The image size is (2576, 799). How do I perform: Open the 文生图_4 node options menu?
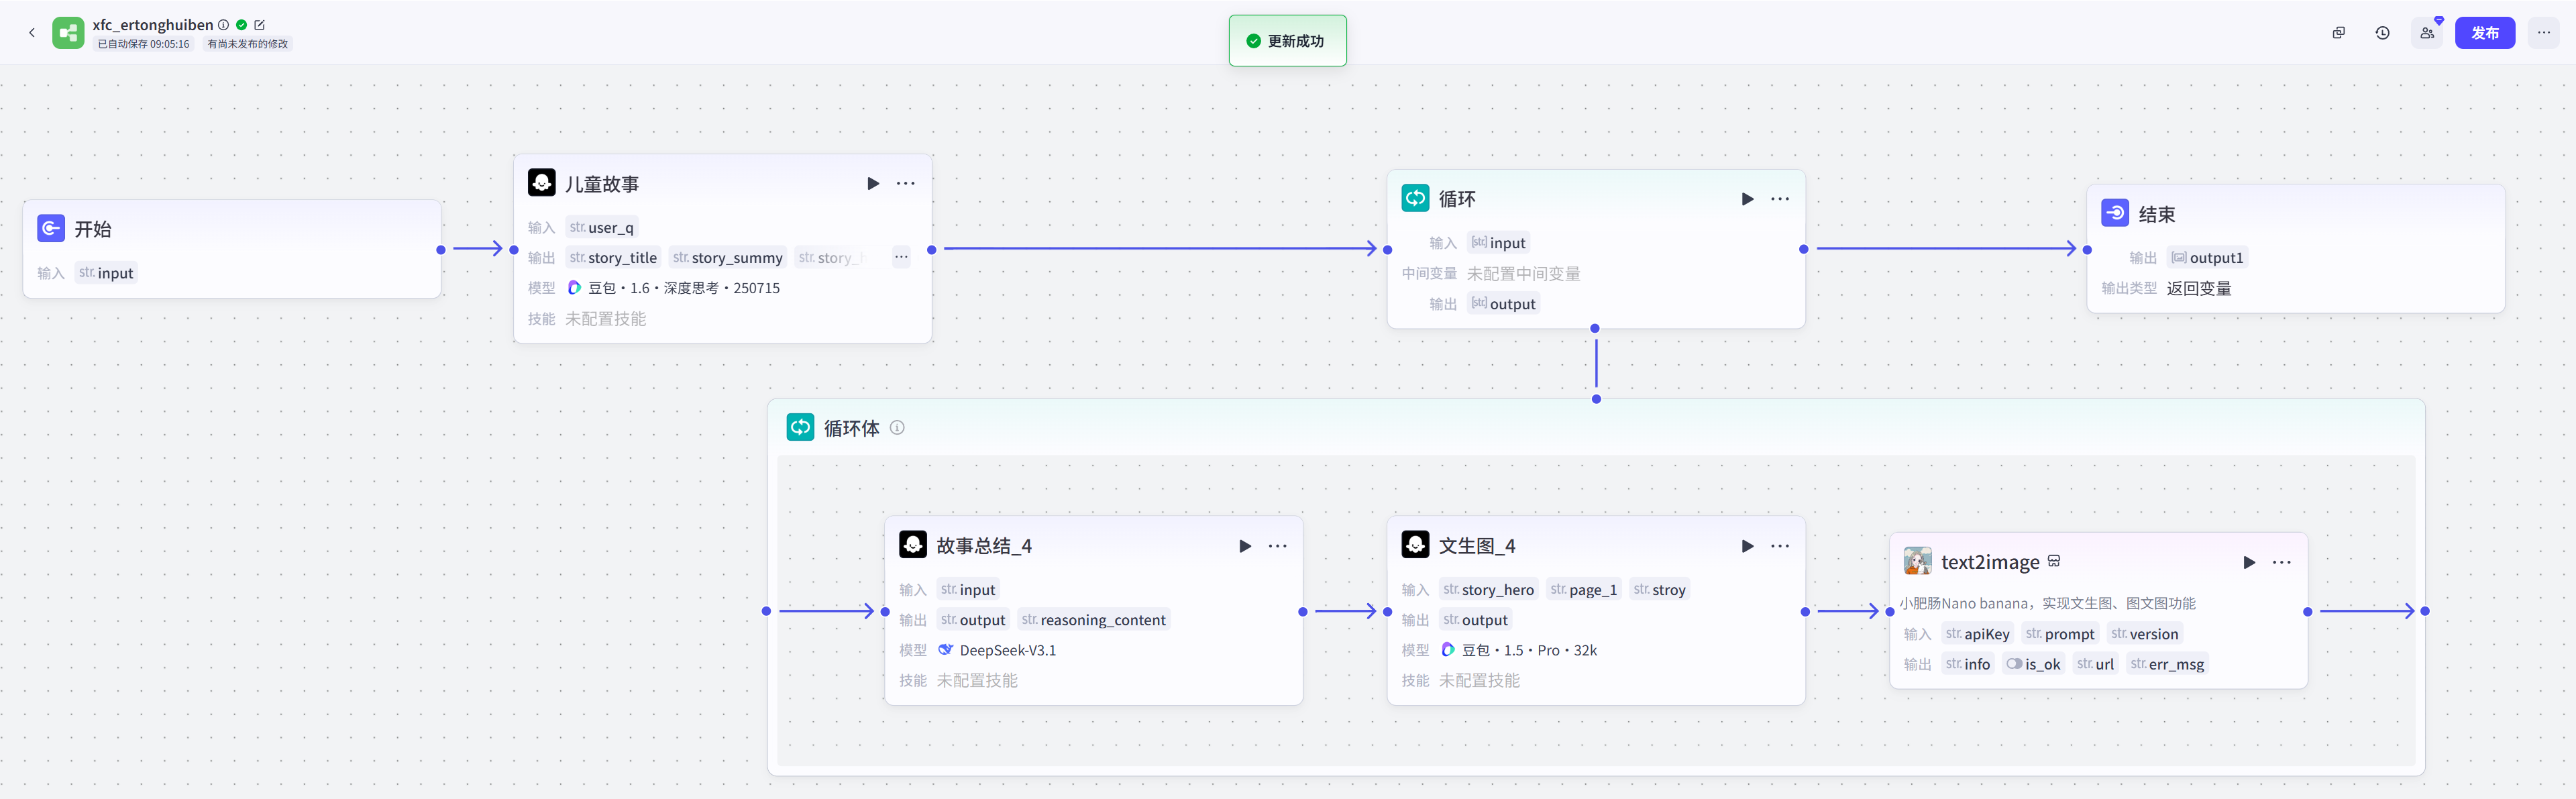[1780, 546]
